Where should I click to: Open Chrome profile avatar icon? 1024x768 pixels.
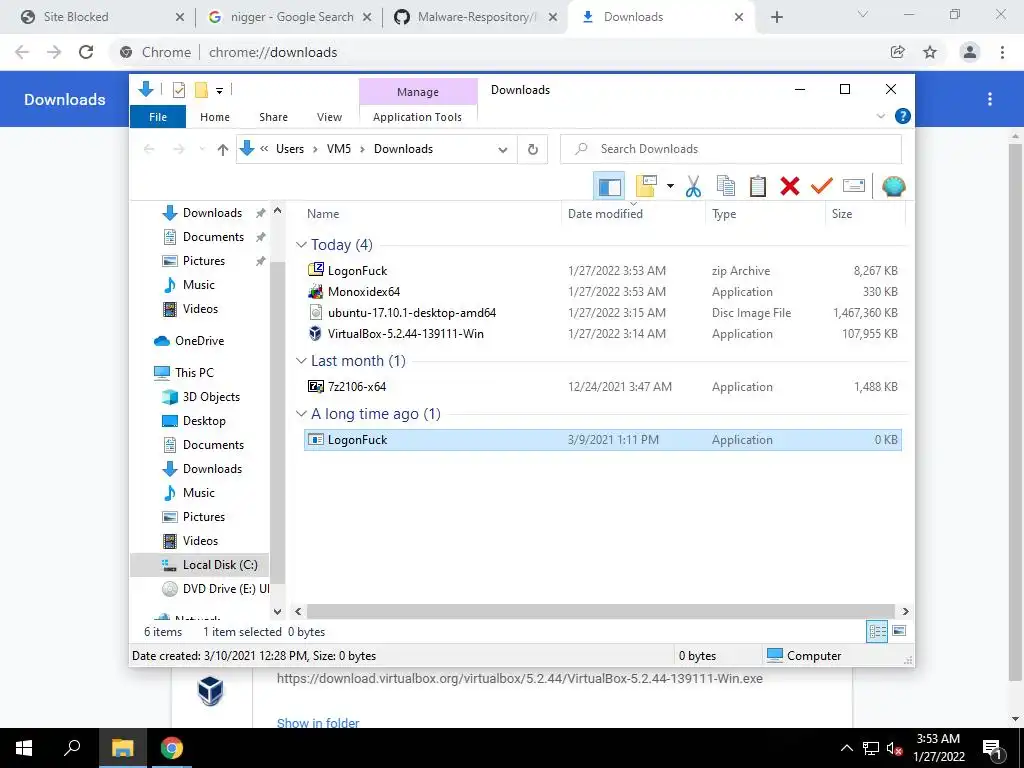tap(970, 52)
